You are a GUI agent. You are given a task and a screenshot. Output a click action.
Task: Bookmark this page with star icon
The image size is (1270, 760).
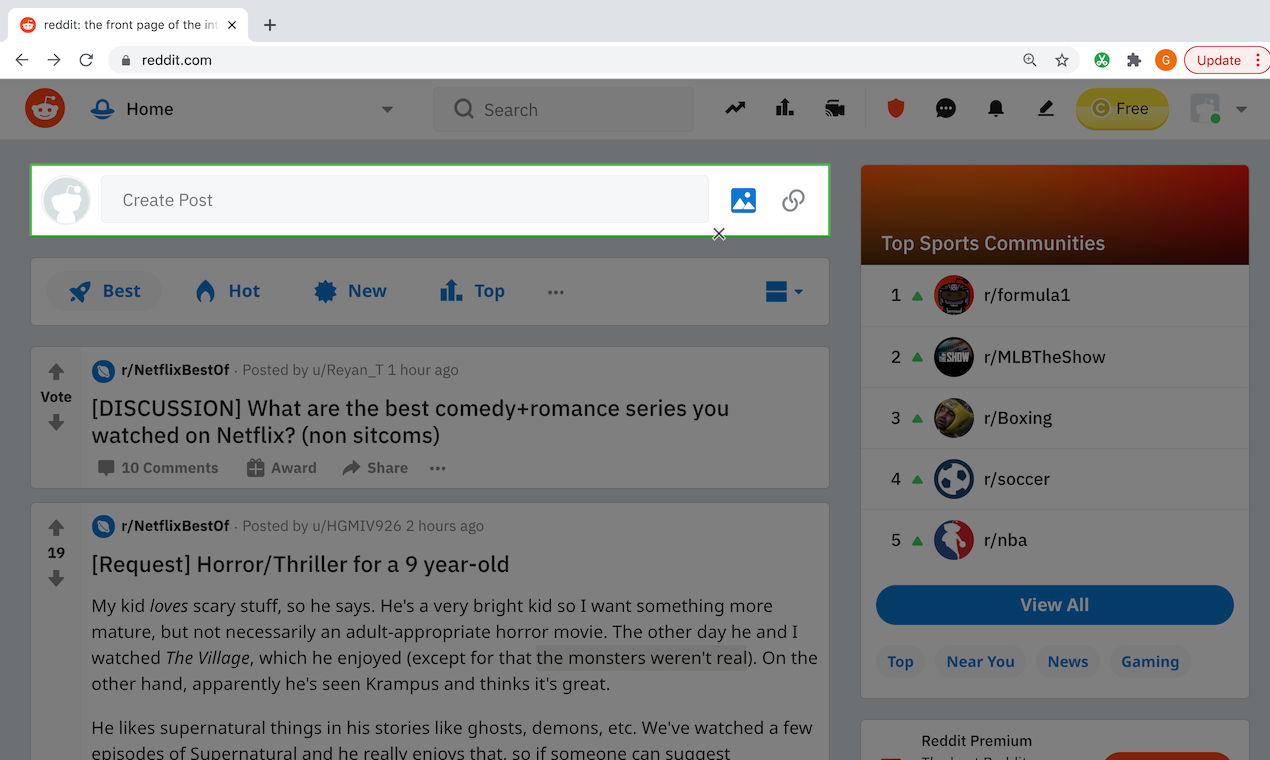point(1062,60)
